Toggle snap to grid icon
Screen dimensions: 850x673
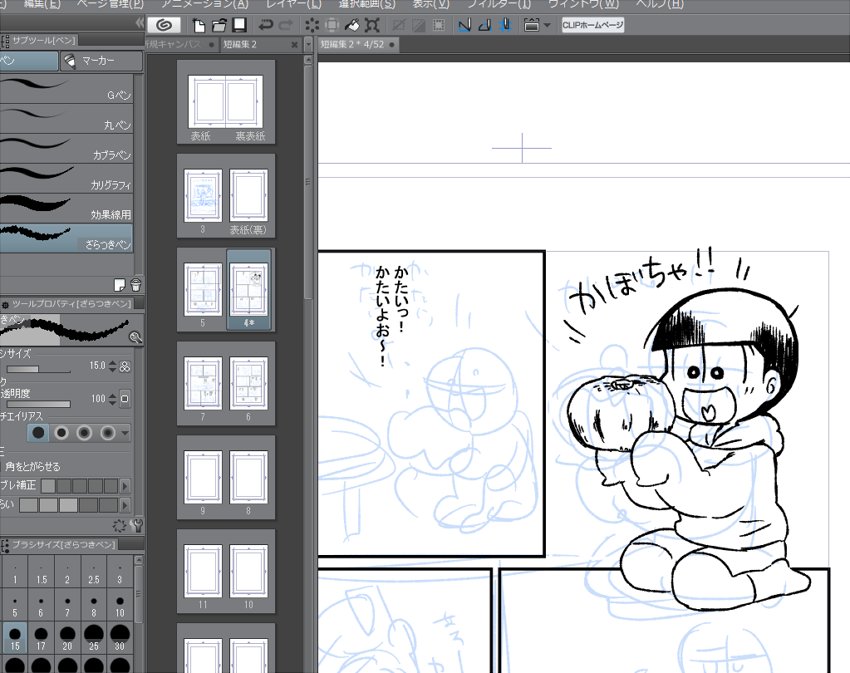pos(505,25)
